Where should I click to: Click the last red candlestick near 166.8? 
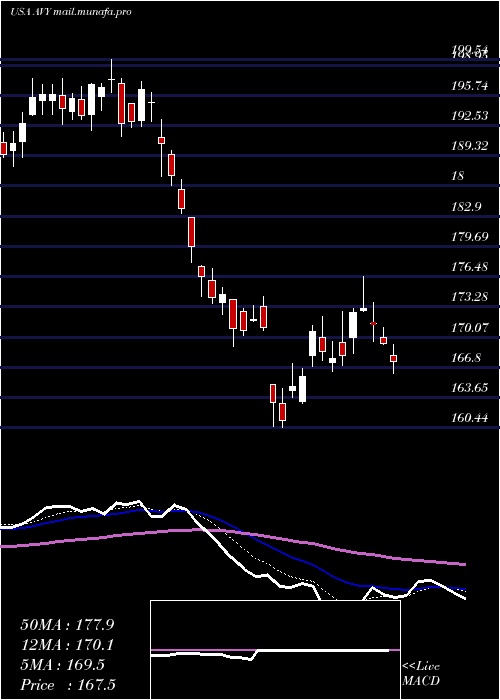[393, 358]
